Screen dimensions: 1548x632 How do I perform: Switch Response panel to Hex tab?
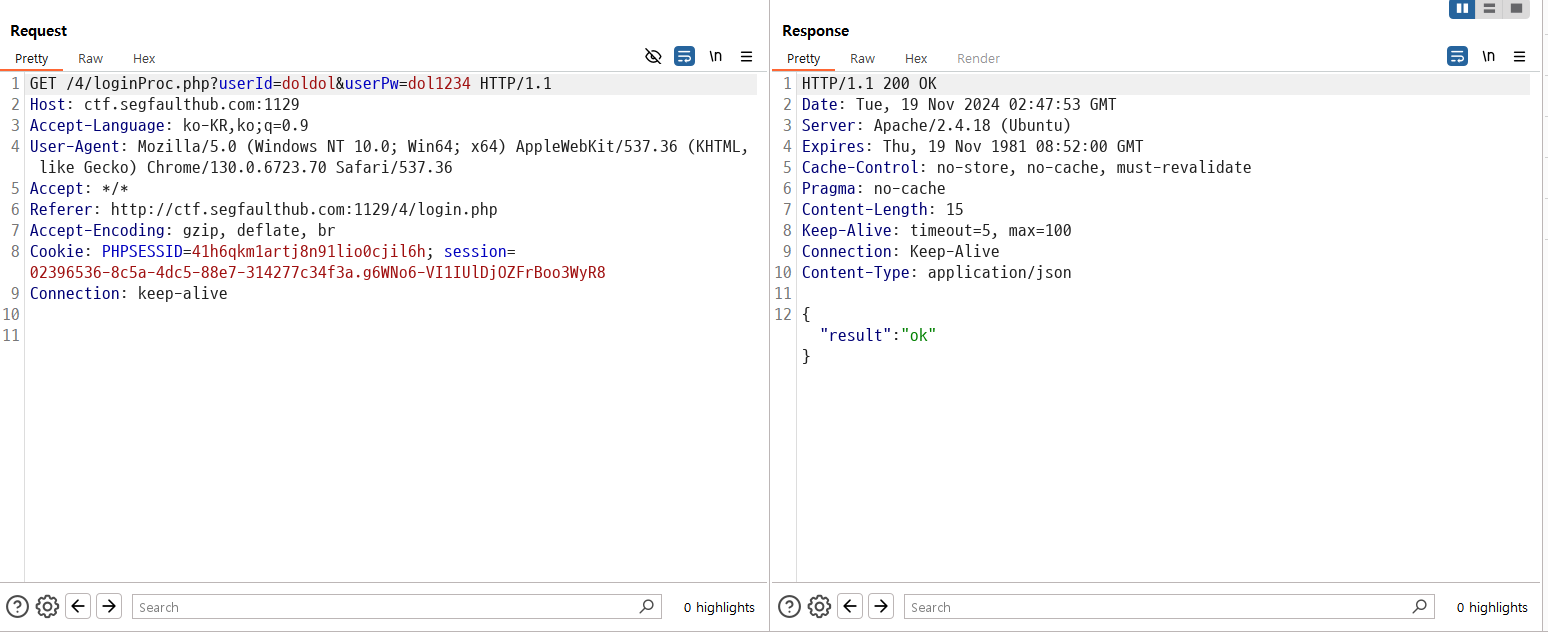pos(916,58)
